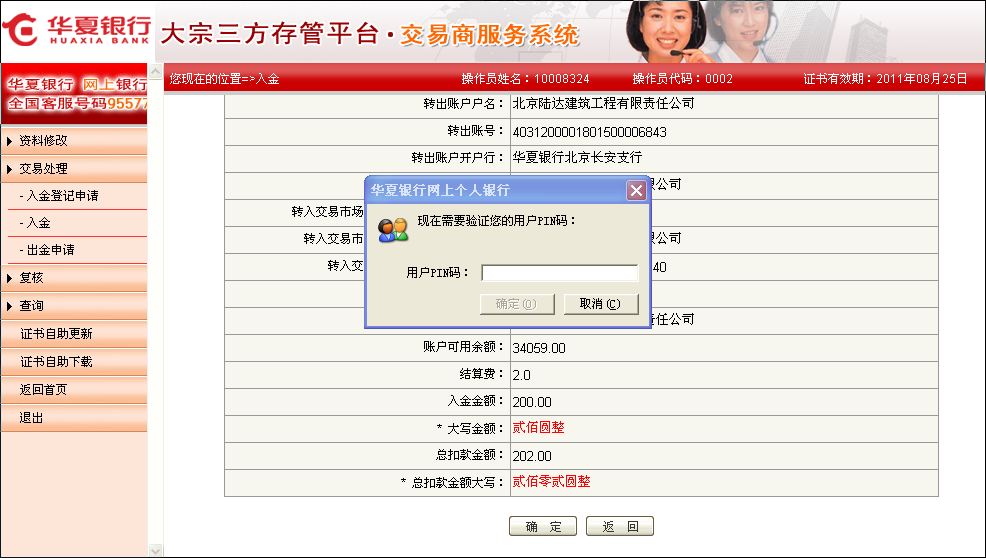Viewport: 986px width, 558px height.
Task: Click the two-user icon in PIN dialog
Action: [x=393, y=230]
